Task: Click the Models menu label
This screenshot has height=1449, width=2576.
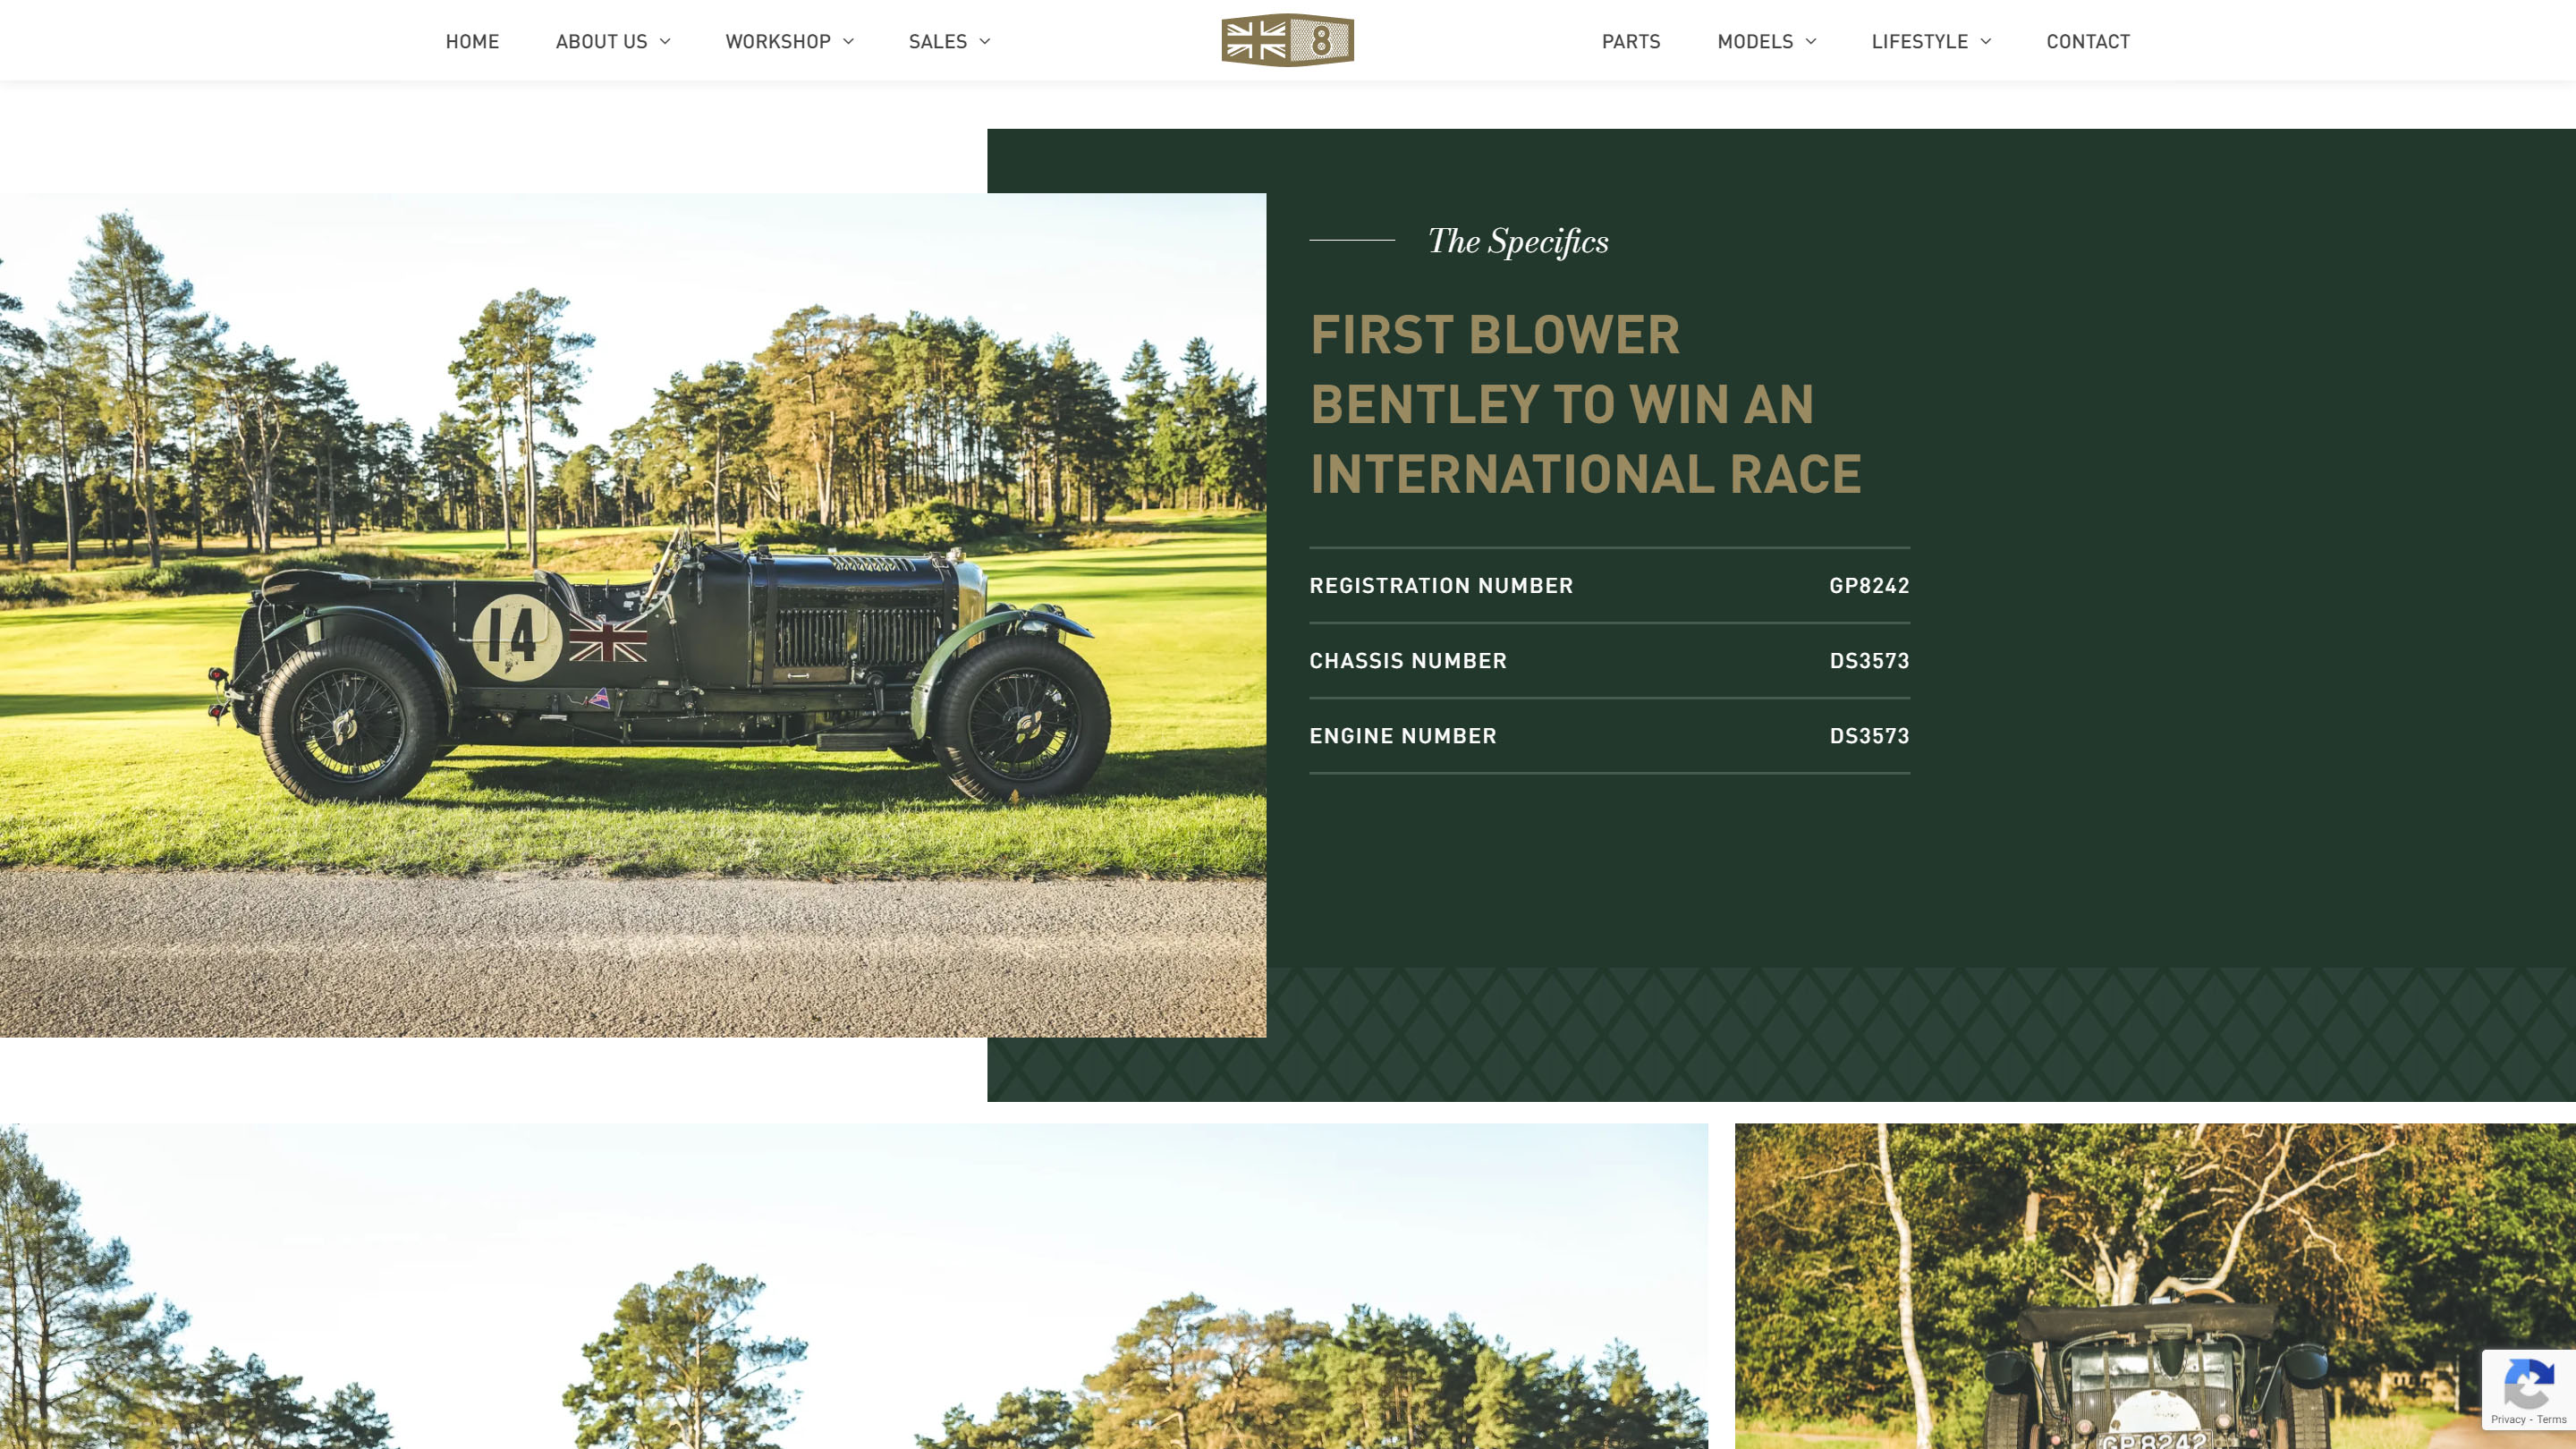Action: pyautogui.click(x=1755, y=41)
